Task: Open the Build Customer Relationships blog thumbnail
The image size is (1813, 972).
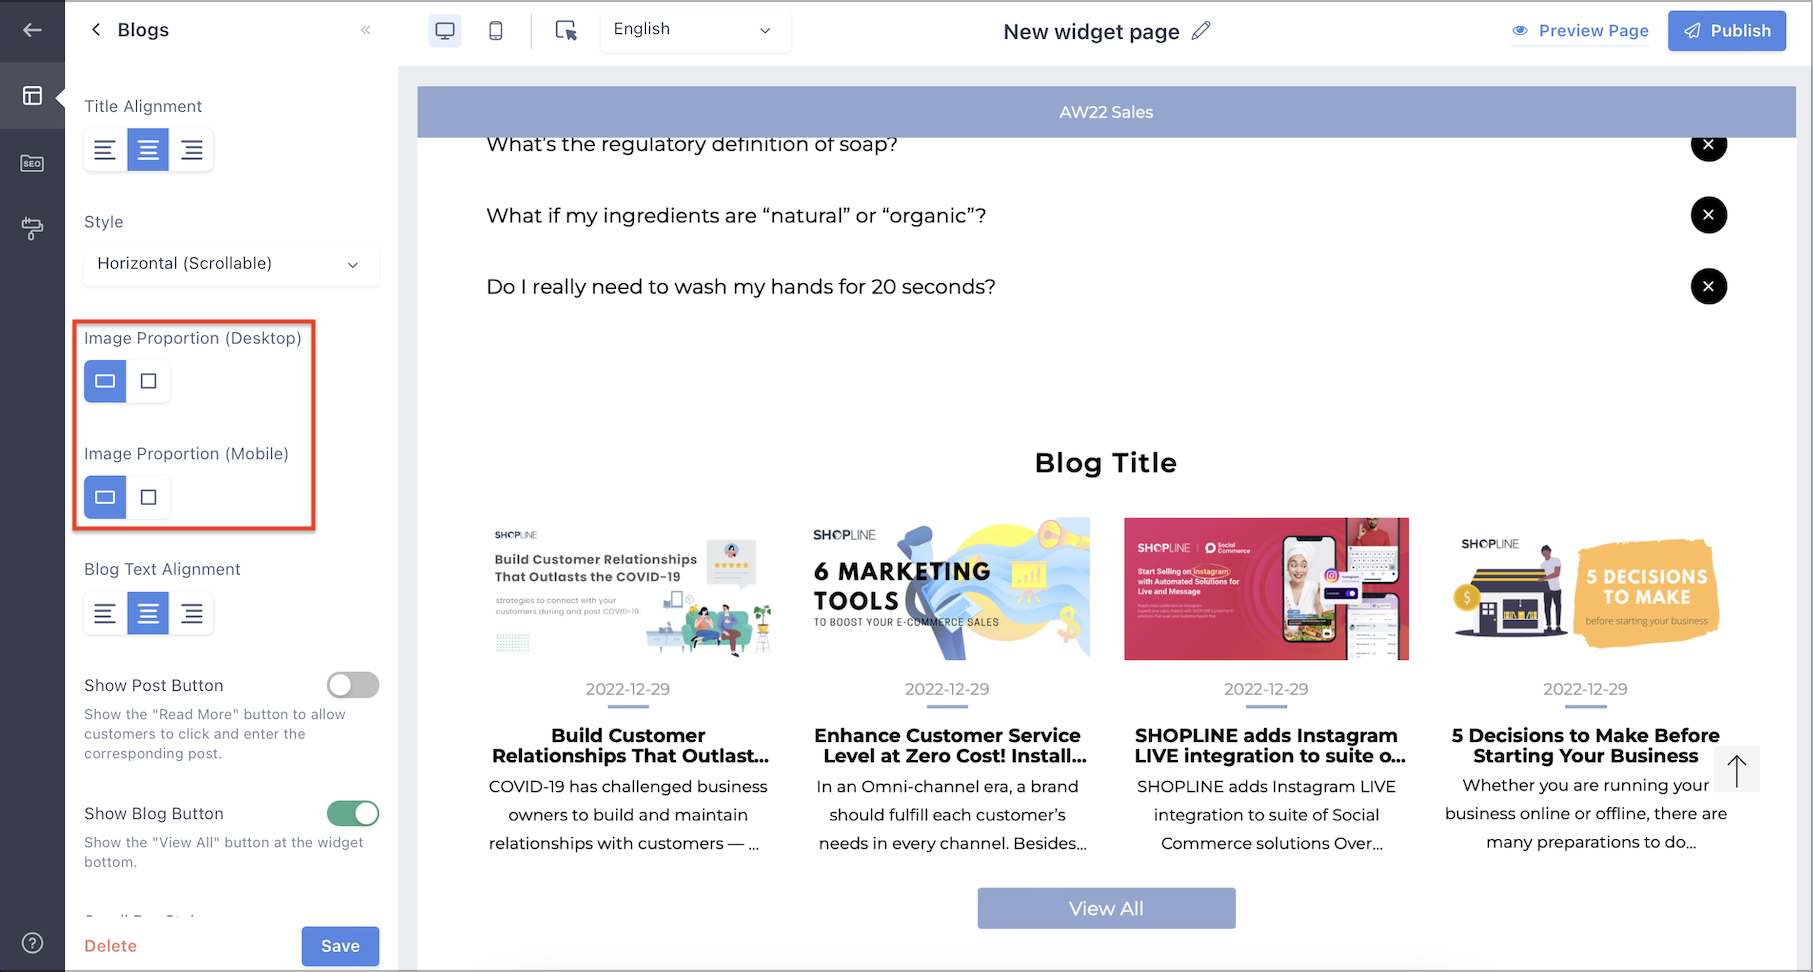Action: (628, 589)
